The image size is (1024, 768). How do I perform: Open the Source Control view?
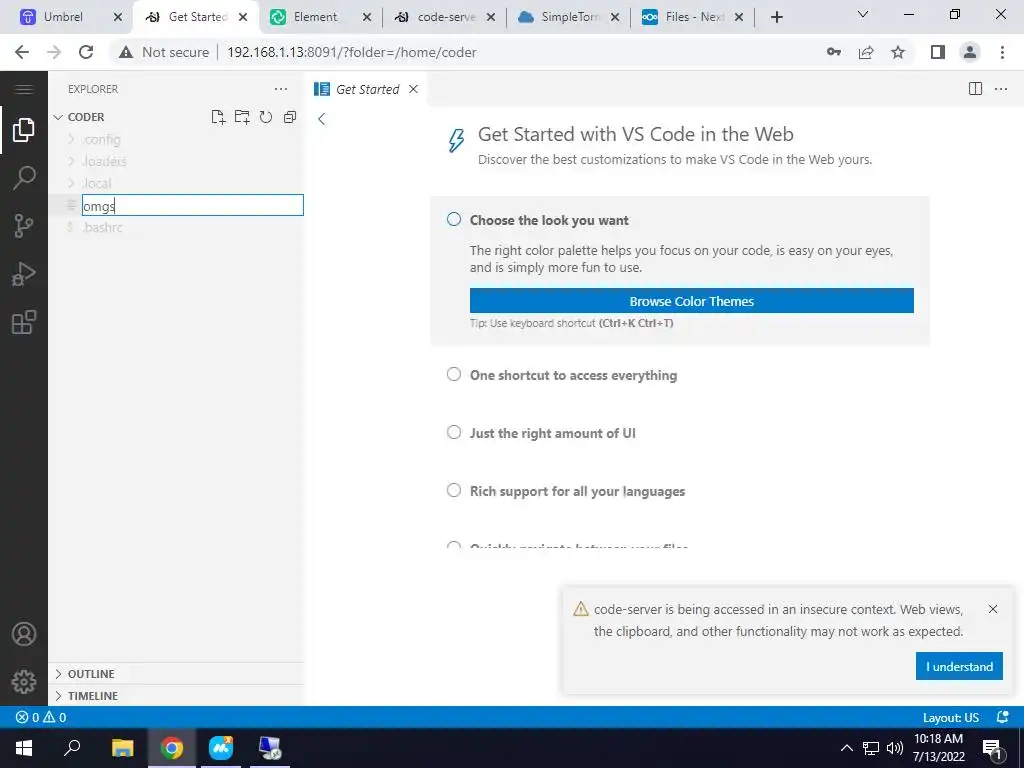point(24,226)
